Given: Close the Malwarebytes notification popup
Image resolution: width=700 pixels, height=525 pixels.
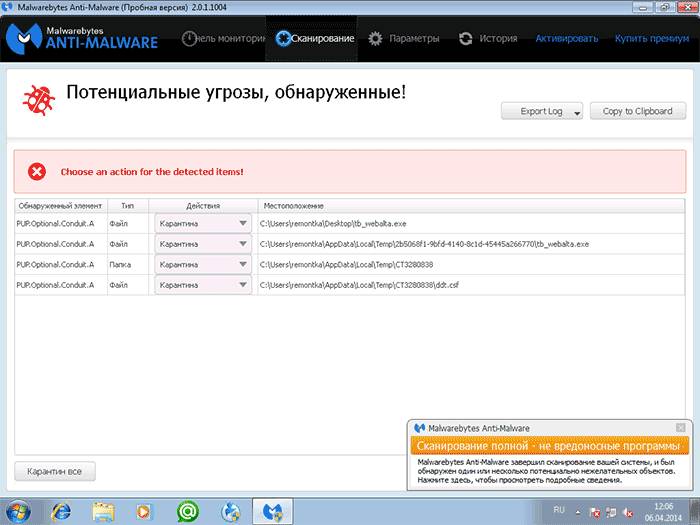Looking at the screenshot, I should click(x=681, y=427).
